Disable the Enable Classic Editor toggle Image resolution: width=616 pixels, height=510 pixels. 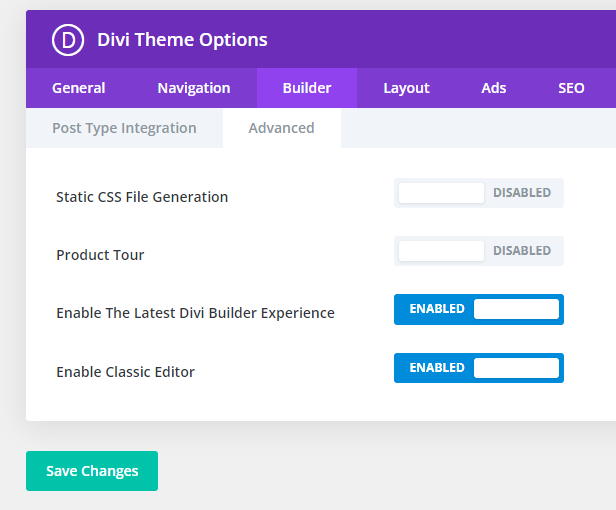coord(478,368)
